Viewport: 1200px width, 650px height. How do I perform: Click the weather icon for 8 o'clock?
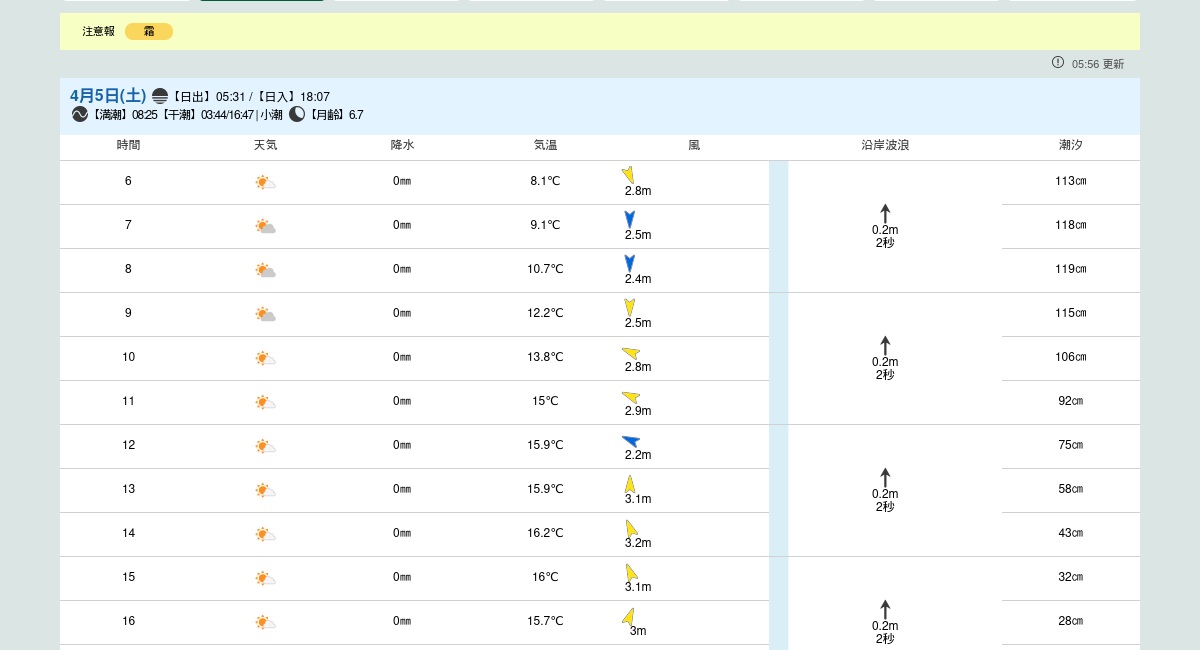[x=265, y=270]
